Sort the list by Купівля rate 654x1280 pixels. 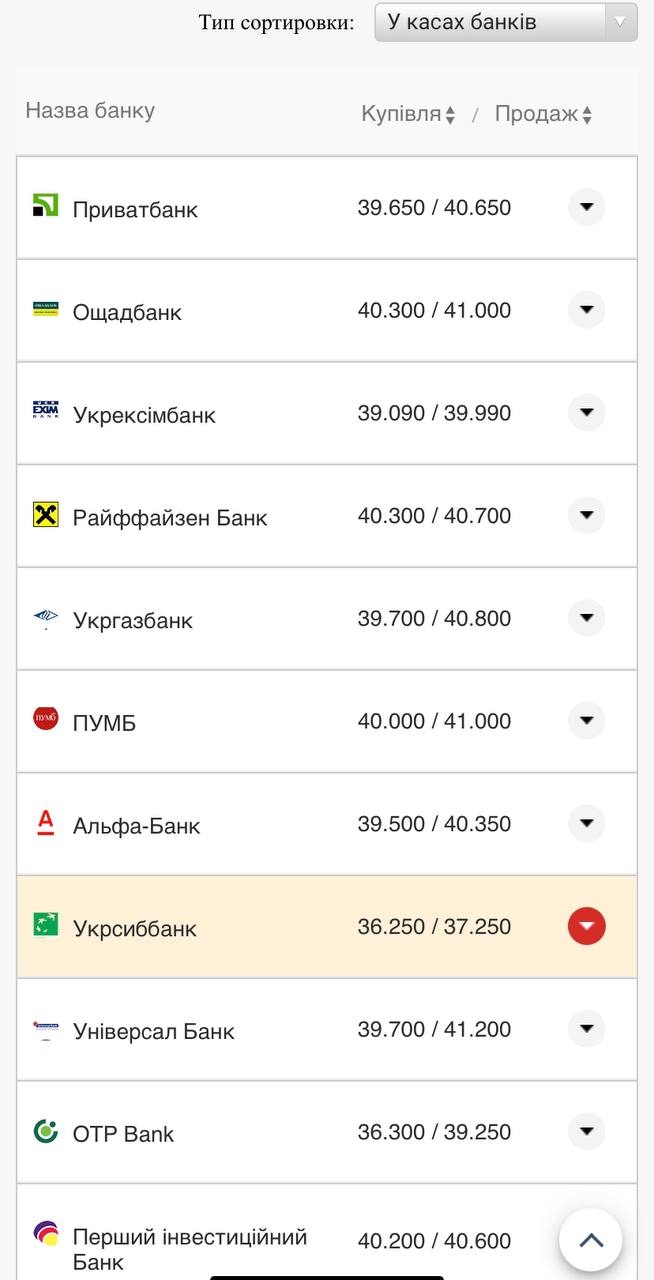coord(408,115)
